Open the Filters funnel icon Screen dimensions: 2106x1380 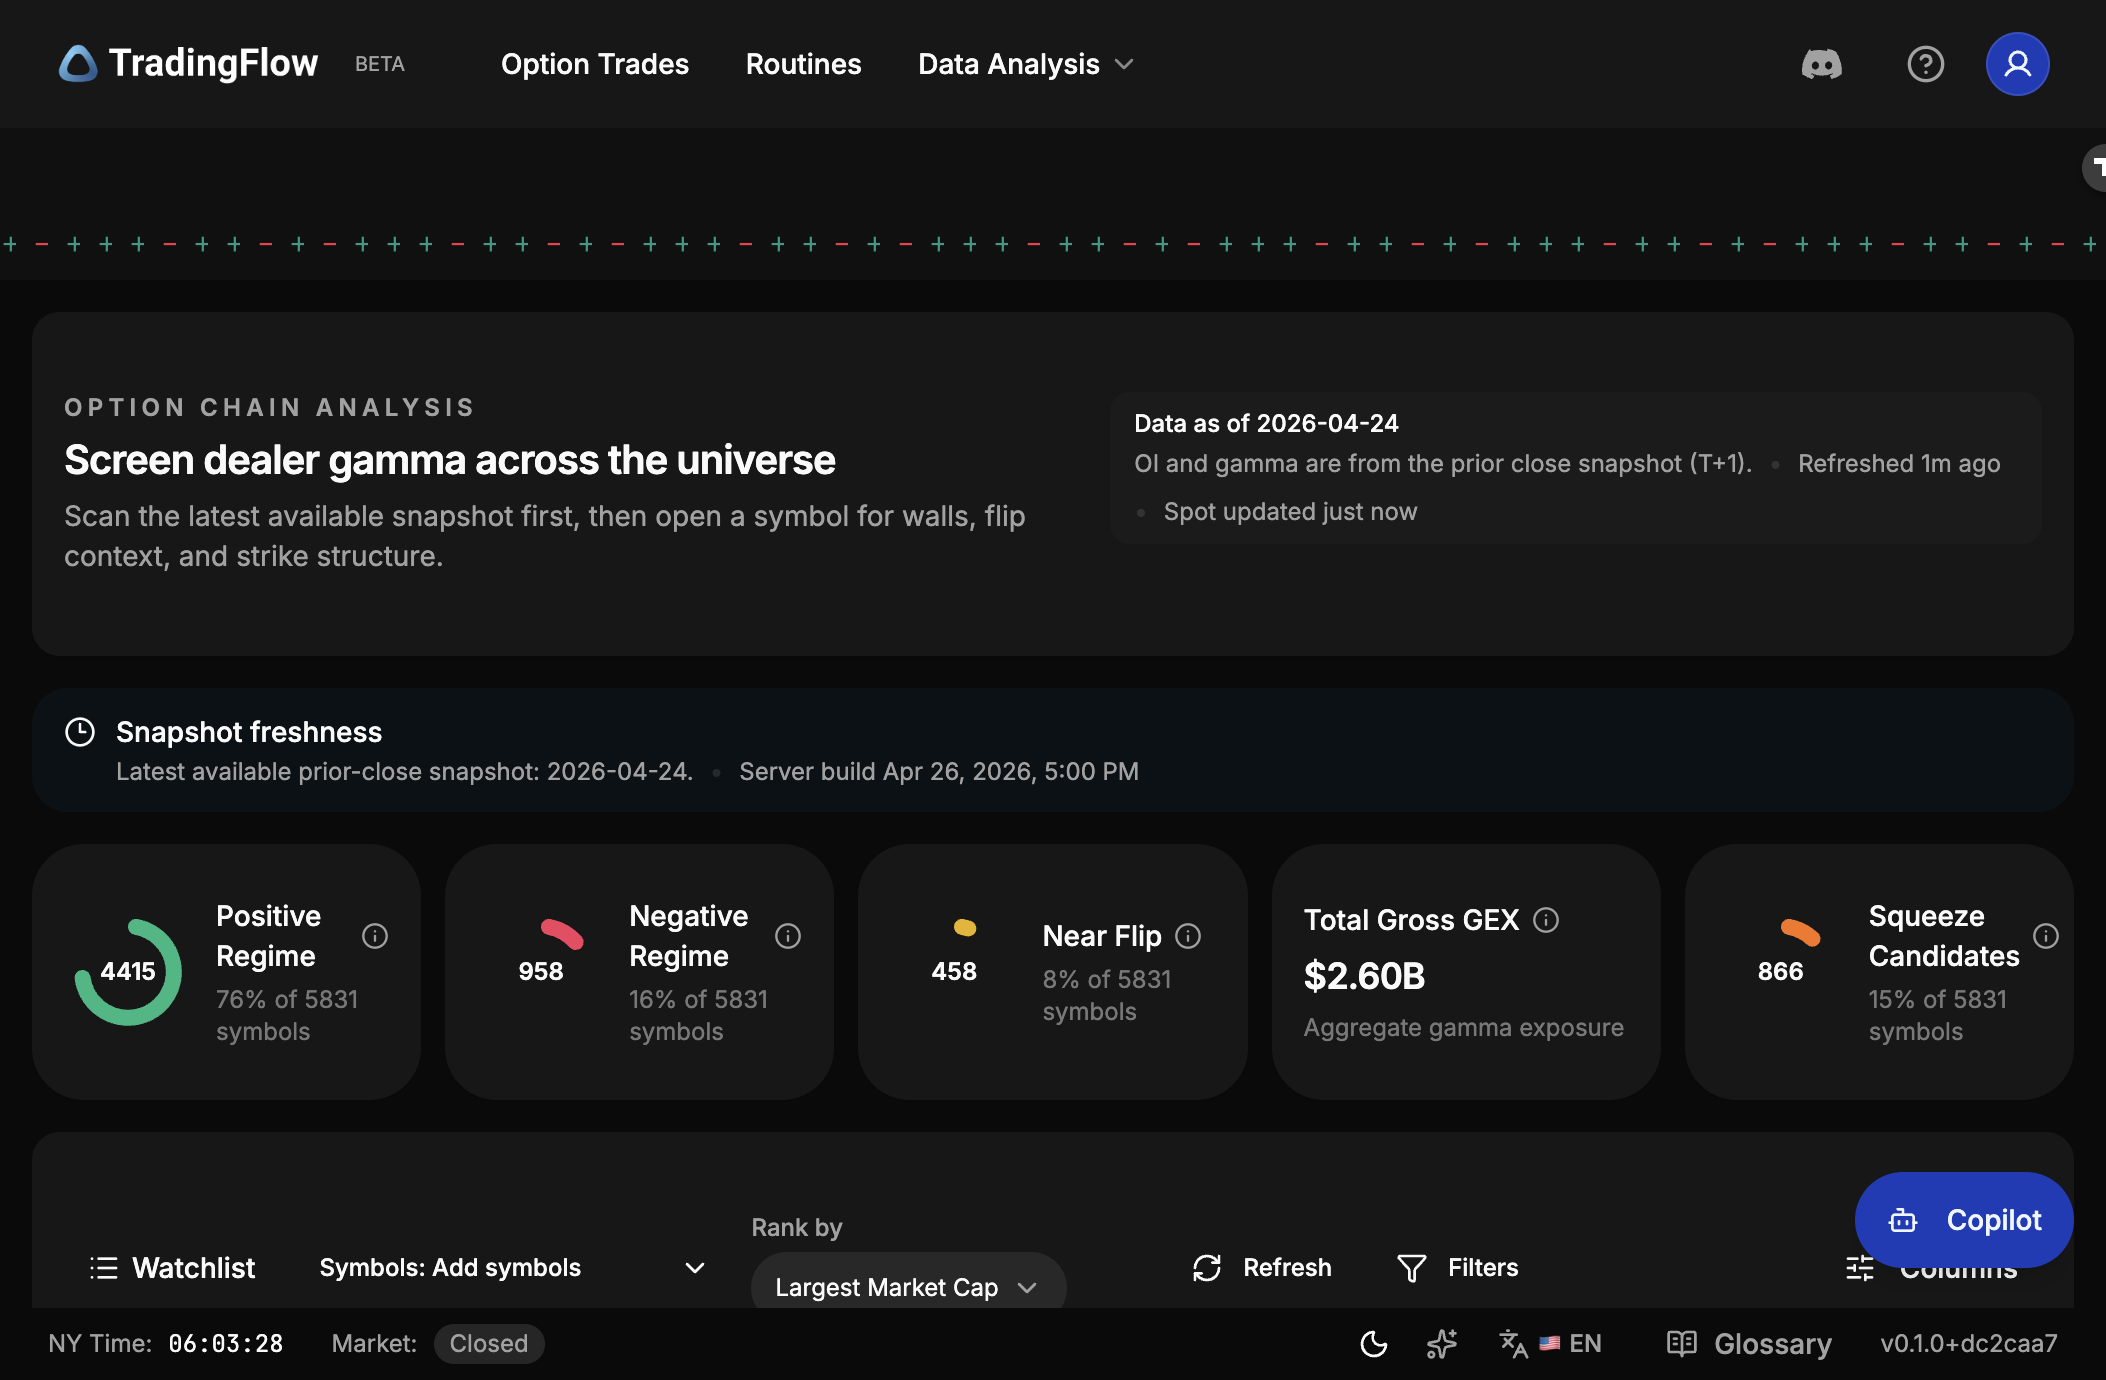coord(1411,1267)
